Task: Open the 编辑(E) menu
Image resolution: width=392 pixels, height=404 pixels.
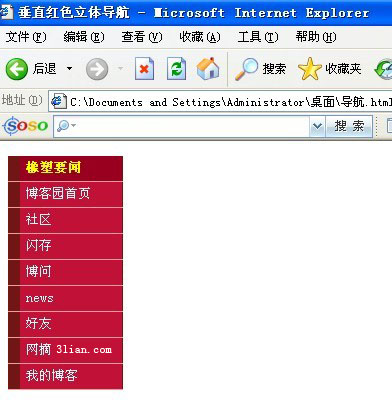Action: coord(84,37)
